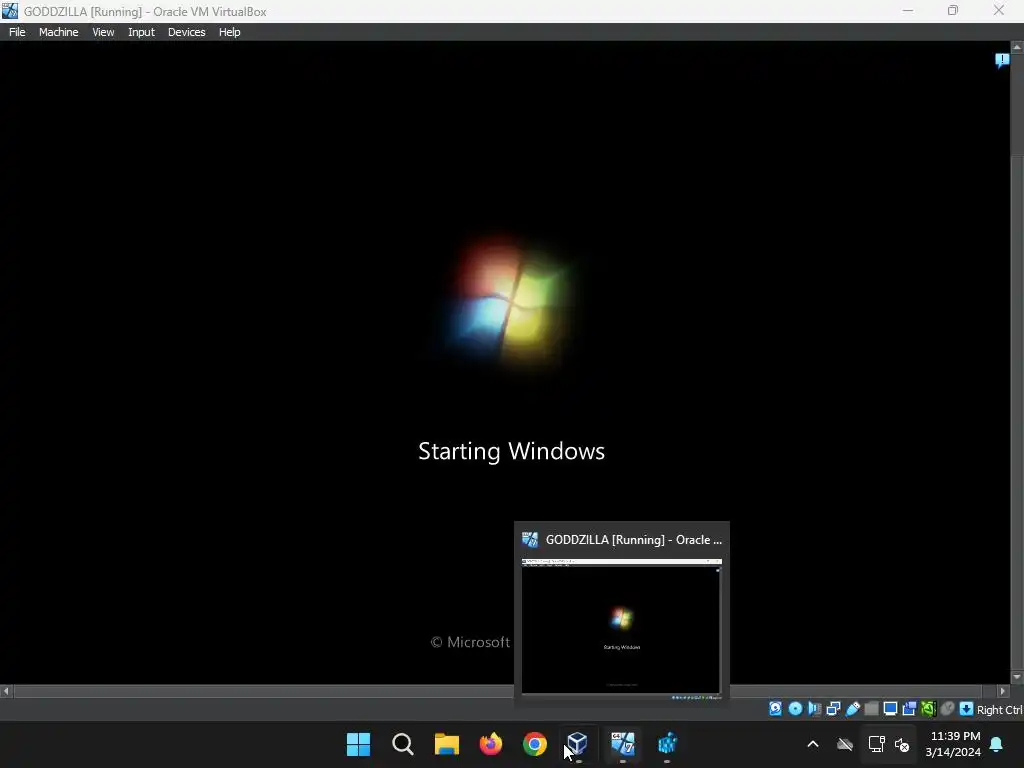Open VirtualBox Manager taskbar icon
The width and height of the screenshot is (1024, 768).
point(577,744)
